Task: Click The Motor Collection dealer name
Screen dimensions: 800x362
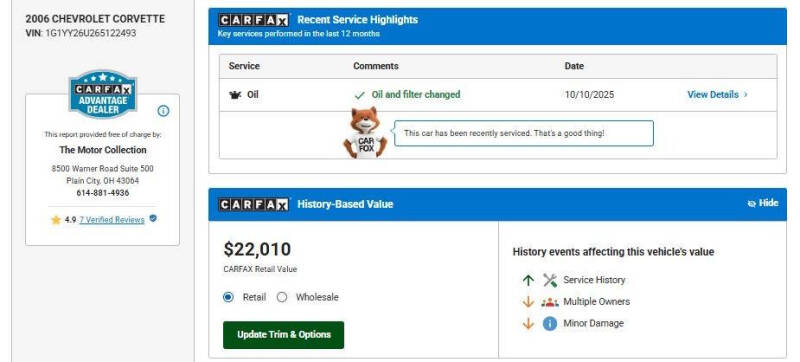Action: pos(103,150)
